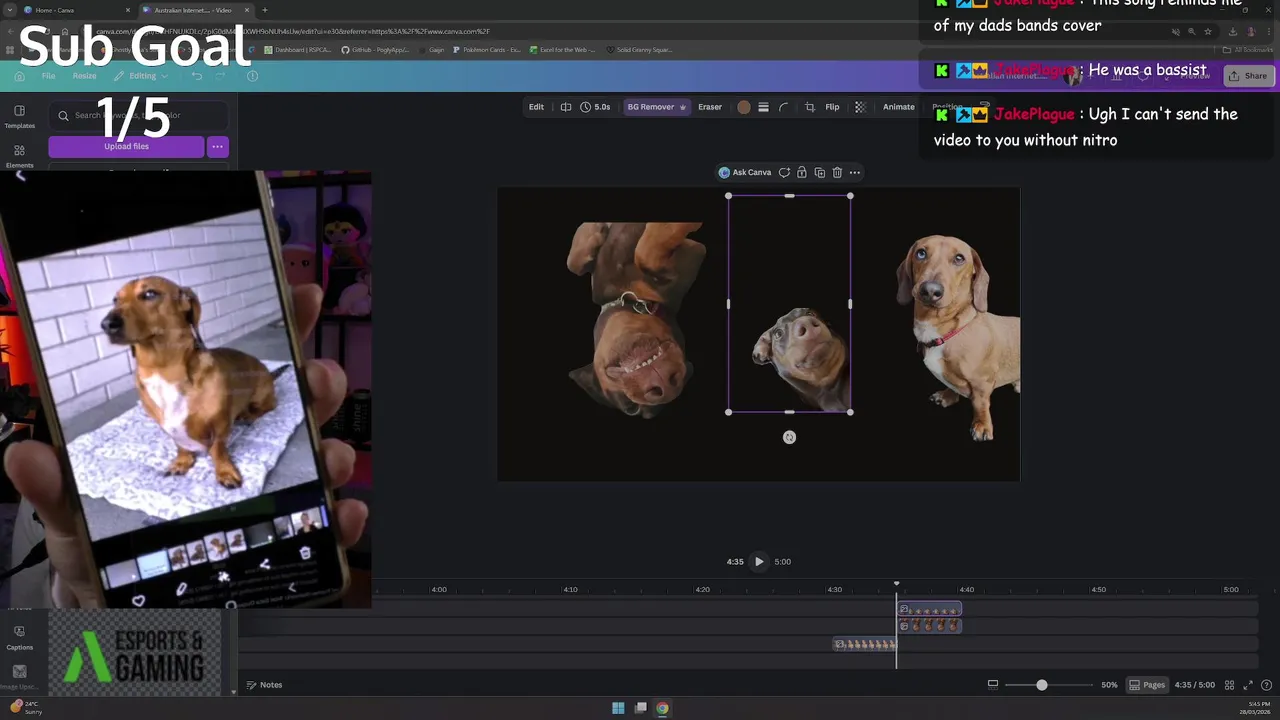The width and height of the screenshot is (1280, 720).
Task: Open the help question mark icon
Action: coord(1265,685)
